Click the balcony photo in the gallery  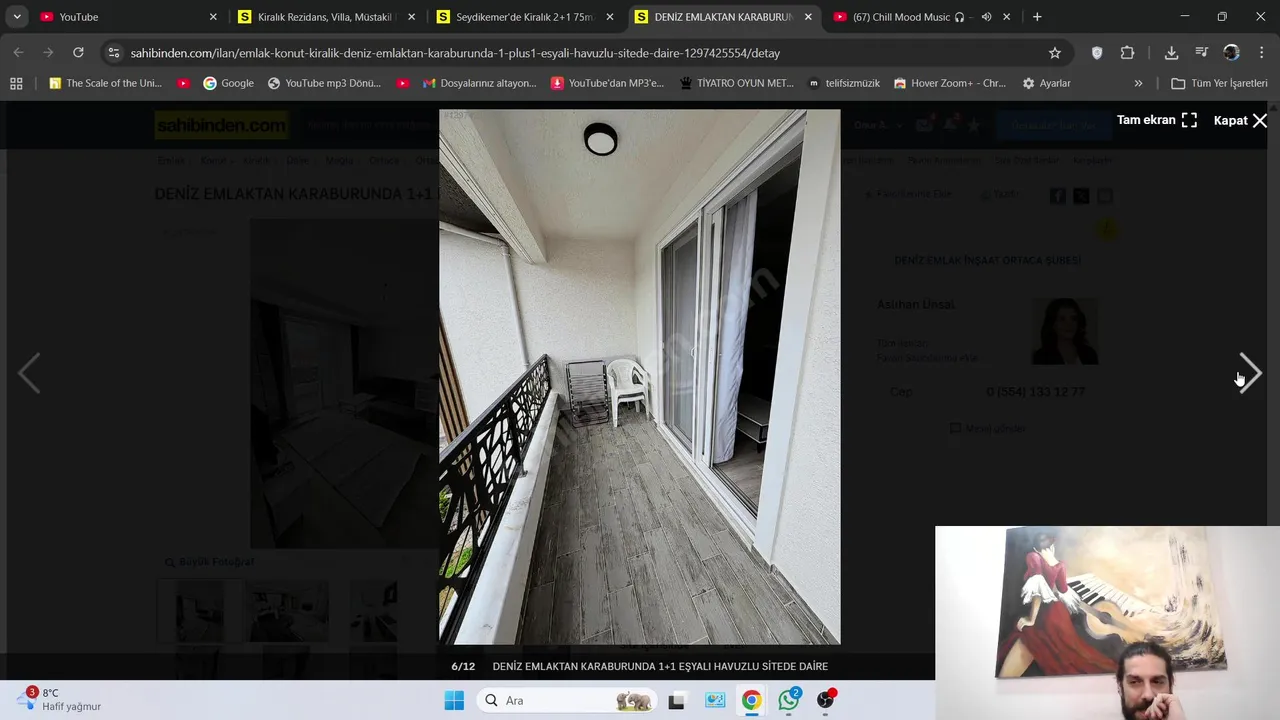(x=640, y=377)
